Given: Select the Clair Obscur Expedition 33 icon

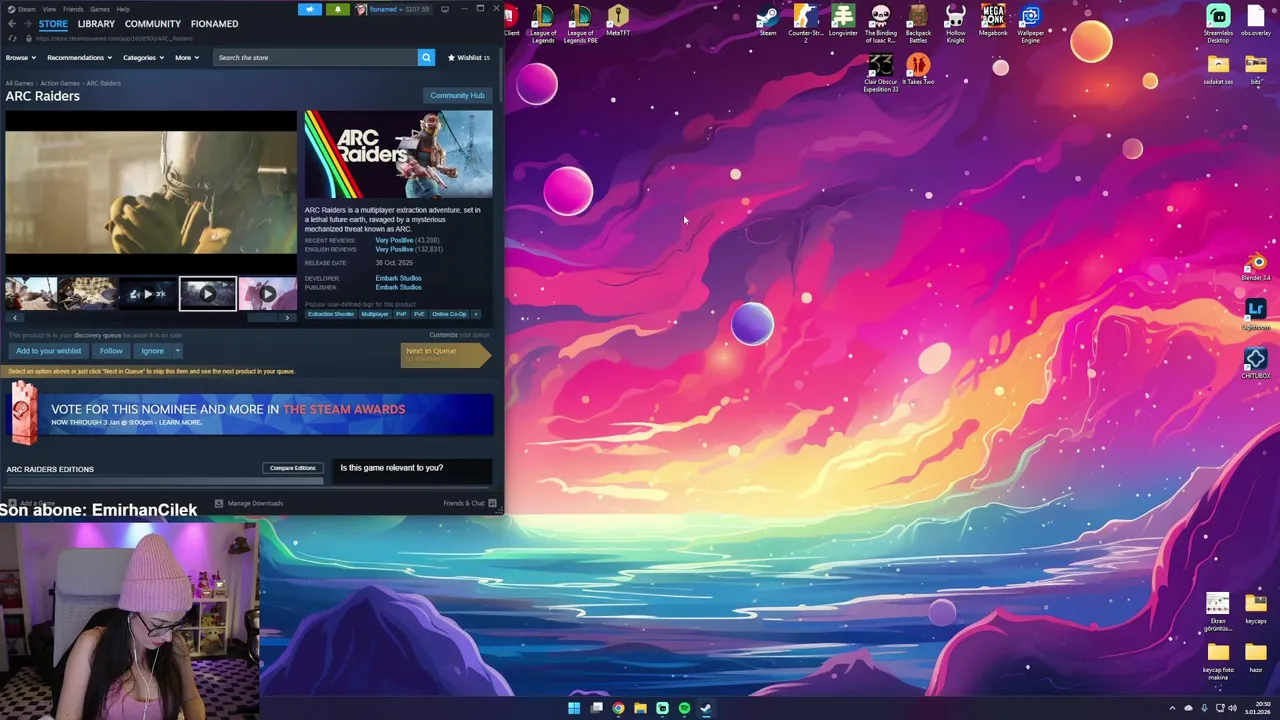Looking at the screenshot, I should [881, 74].
